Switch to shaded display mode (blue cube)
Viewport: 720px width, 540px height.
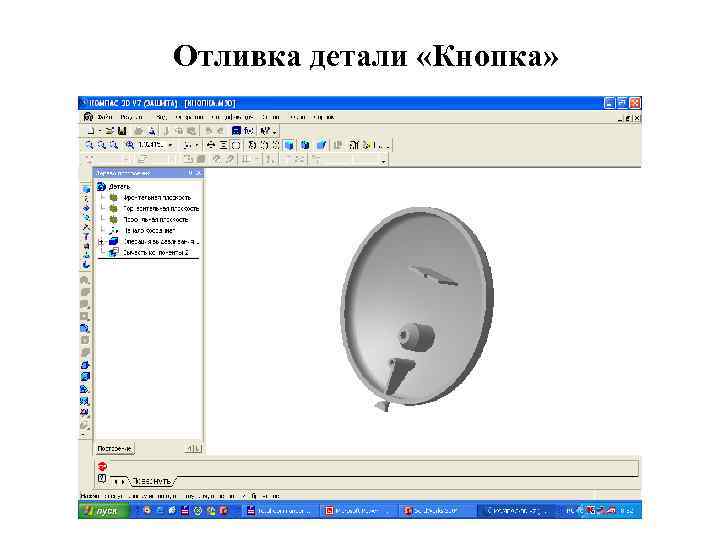tap(289, 145)
